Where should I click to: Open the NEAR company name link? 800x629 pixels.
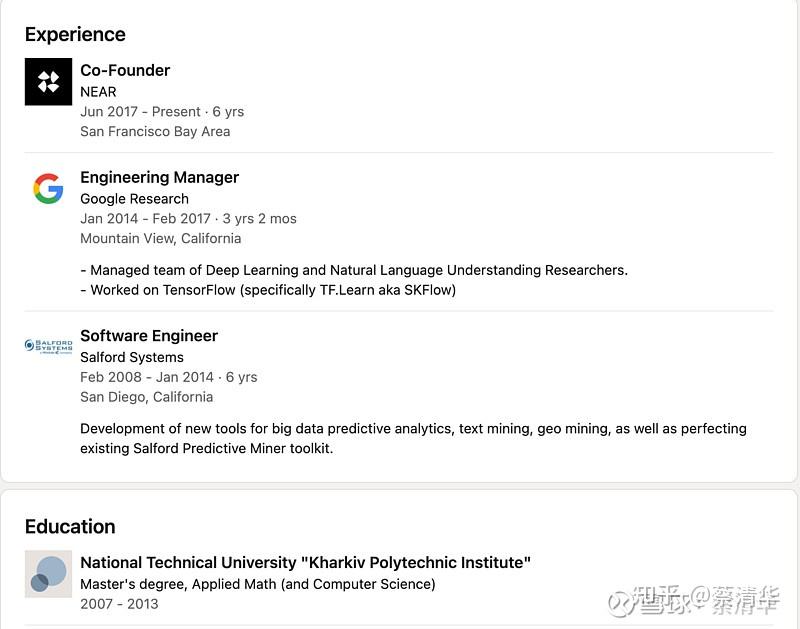coord(98,92)
